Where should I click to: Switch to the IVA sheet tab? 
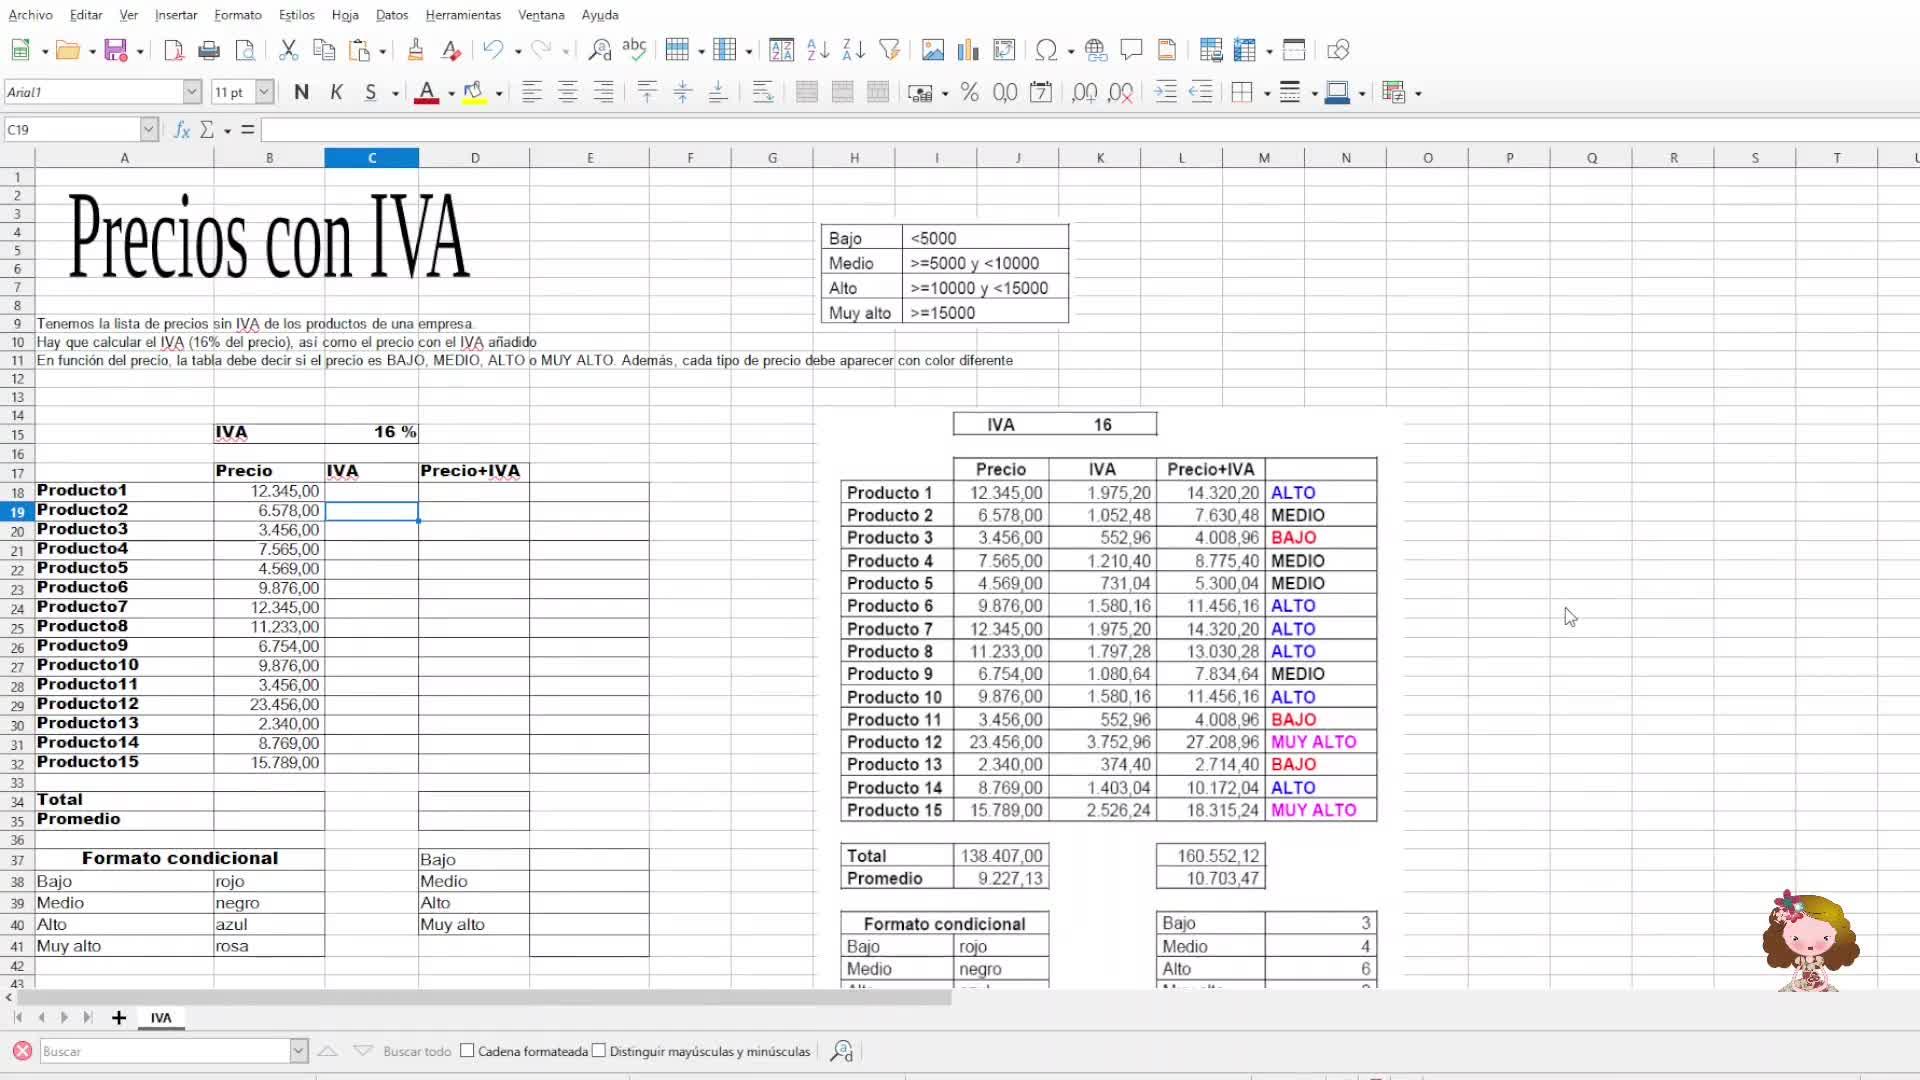pos(161,1018)
